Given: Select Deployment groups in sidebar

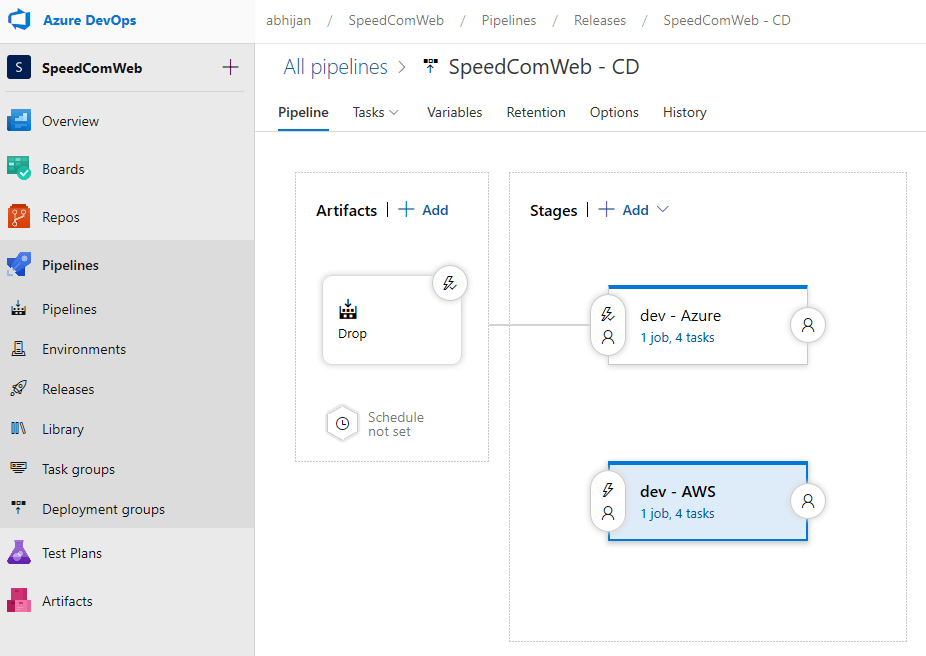Looking at the screenshot, I should pyautogui.click(x=103, y=509).
